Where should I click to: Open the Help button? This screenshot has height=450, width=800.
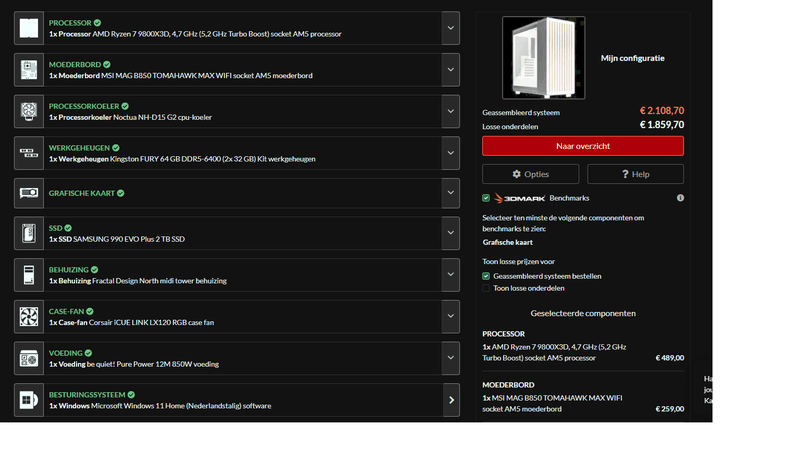pos(635,174)
